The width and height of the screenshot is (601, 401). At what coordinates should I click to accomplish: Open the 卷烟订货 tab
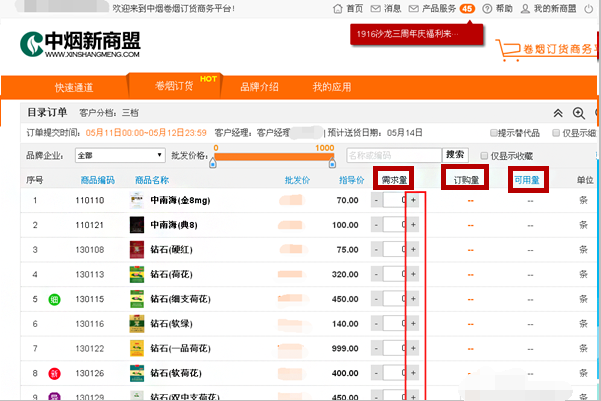pyautogui.click(x=174, y=86)
